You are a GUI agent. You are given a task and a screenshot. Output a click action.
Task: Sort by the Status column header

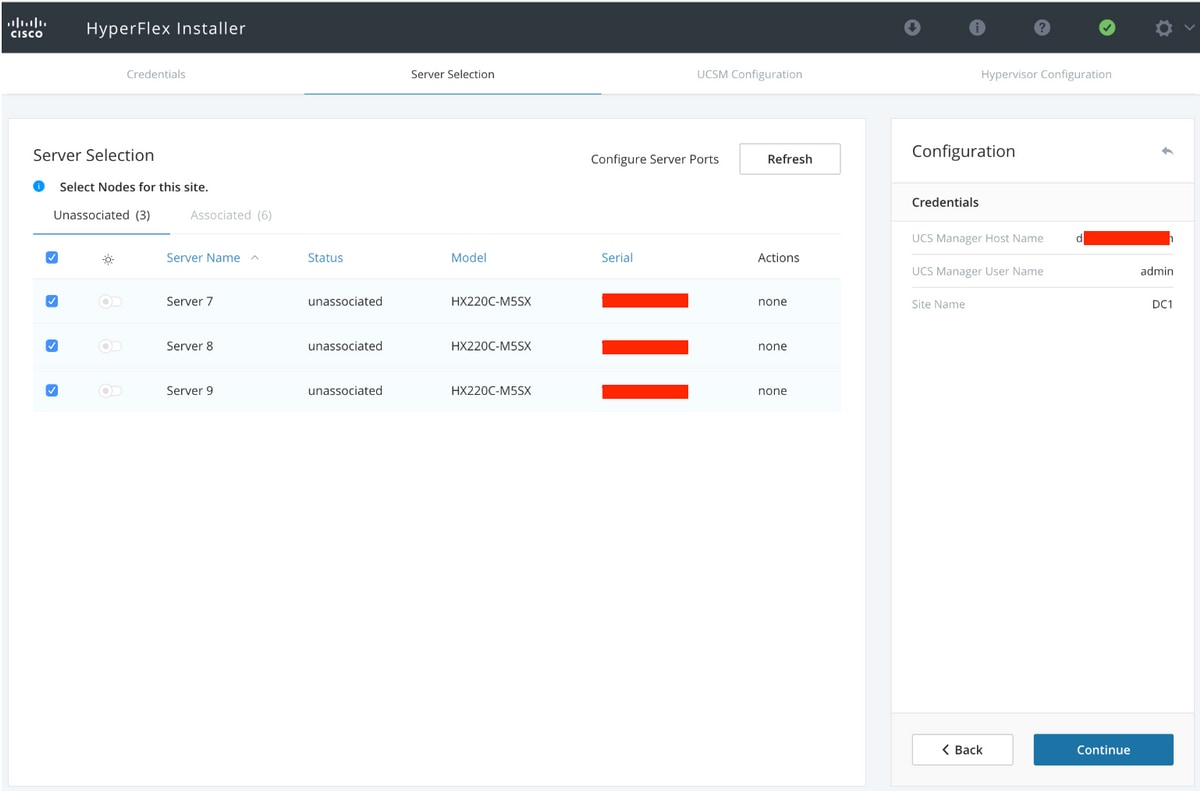coord(325,258)
